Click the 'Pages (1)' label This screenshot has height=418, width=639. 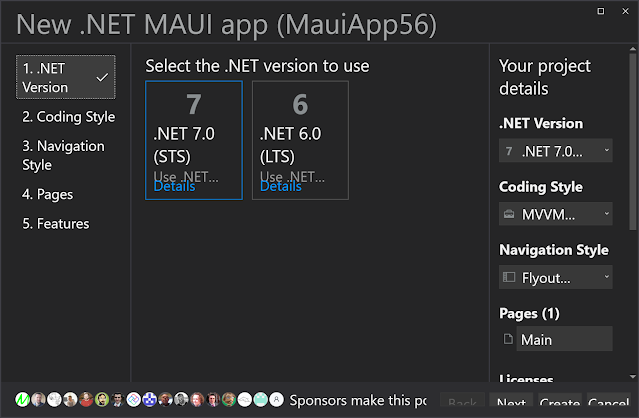click(x=529, y=313)
